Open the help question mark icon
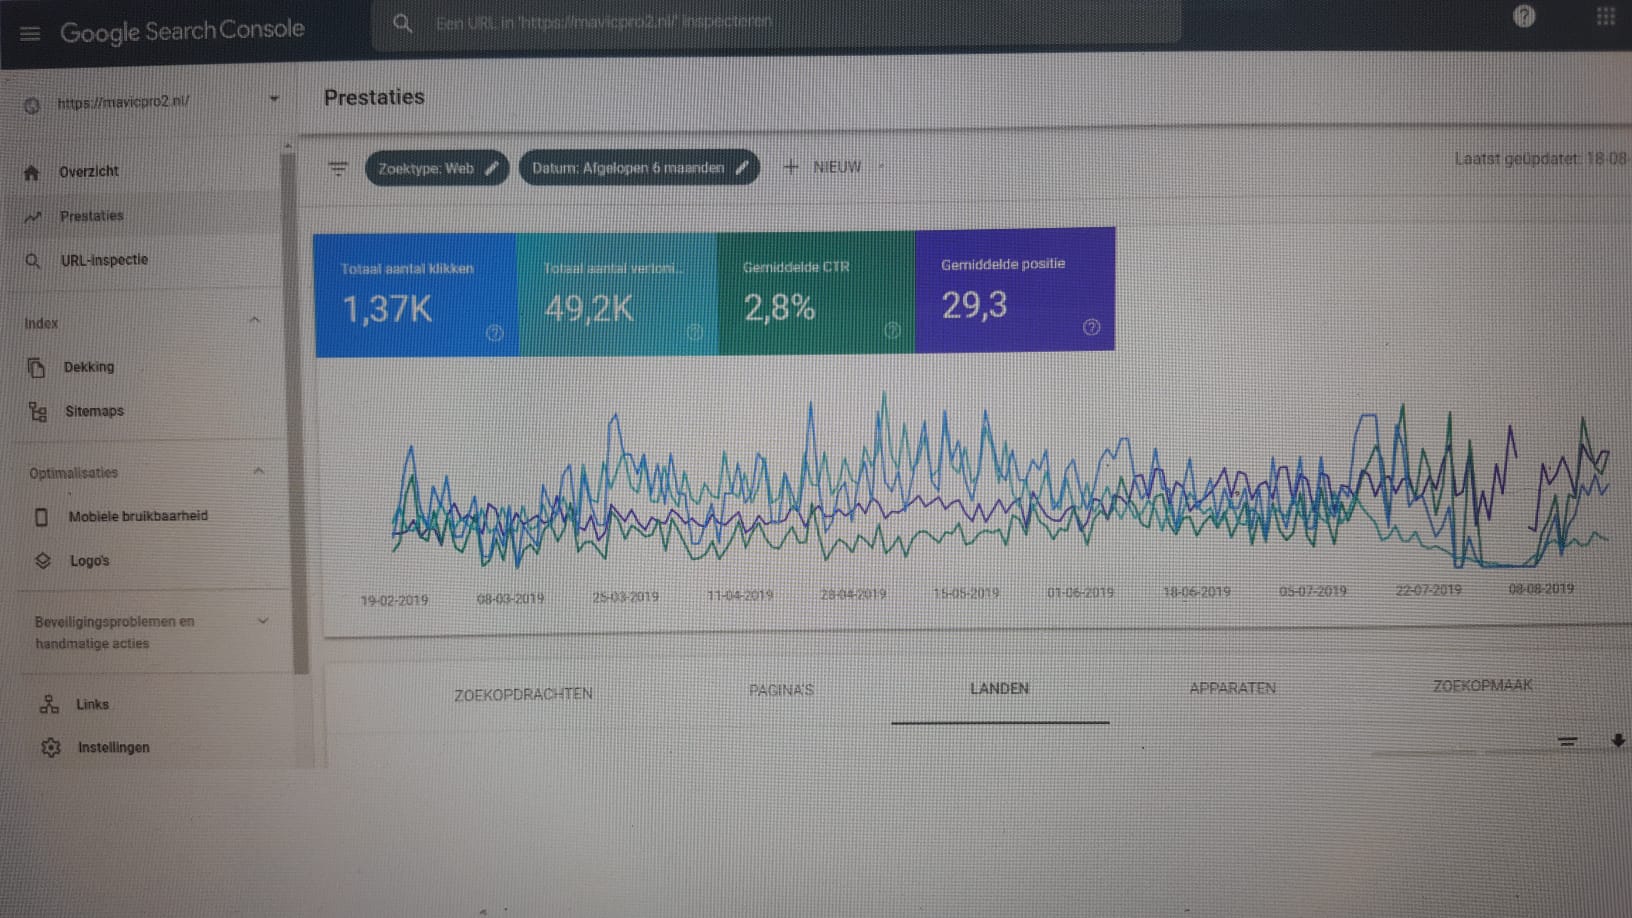The image size is (1632, 918). (1524, 16)
